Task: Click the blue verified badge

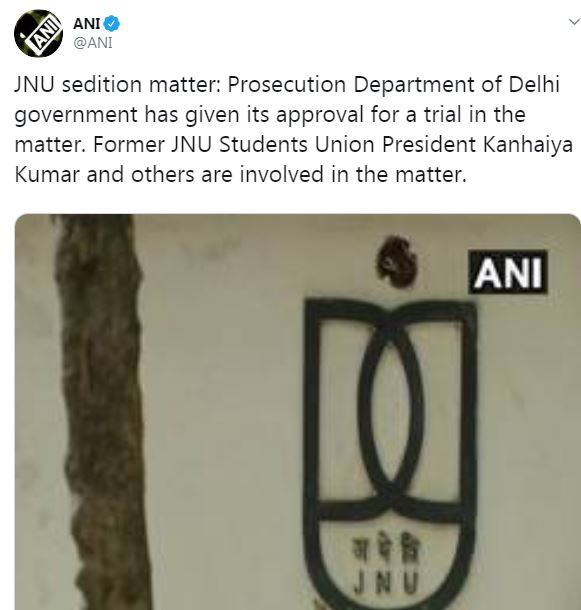Action: [112, 24]
